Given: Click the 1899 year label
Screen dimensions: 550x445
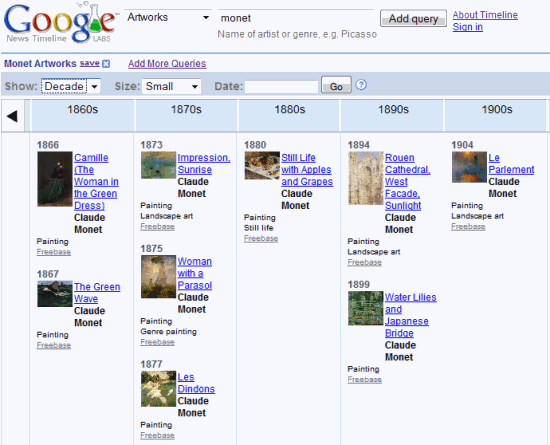Looking at the screenshot, I should click(x=359, y=284).
